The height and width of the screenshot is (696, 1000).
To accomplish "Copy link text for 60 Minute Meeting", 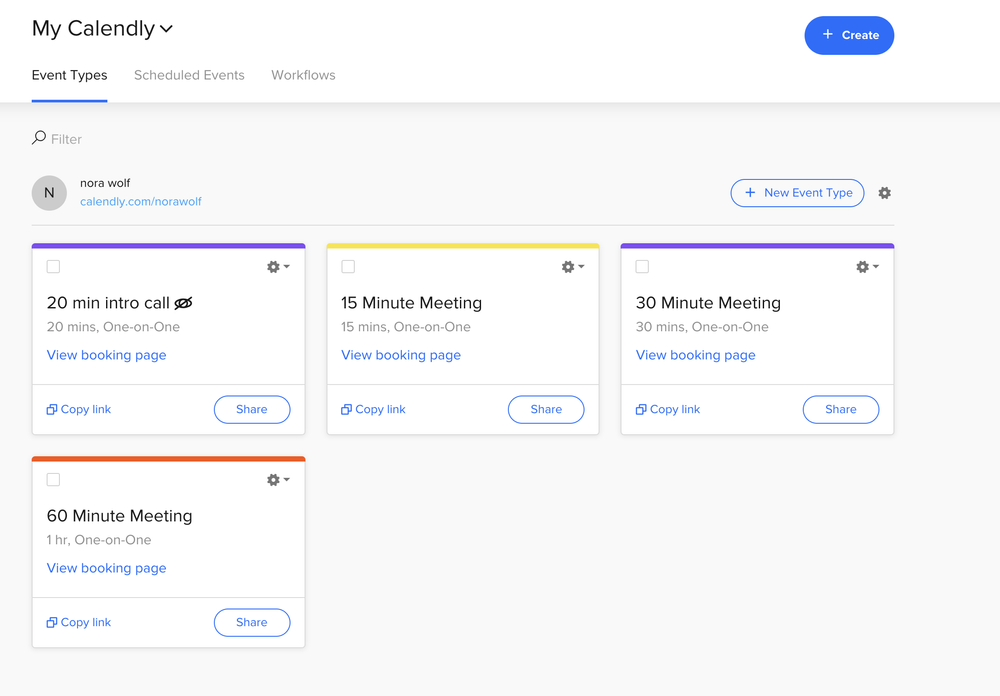I will [86, 623].
